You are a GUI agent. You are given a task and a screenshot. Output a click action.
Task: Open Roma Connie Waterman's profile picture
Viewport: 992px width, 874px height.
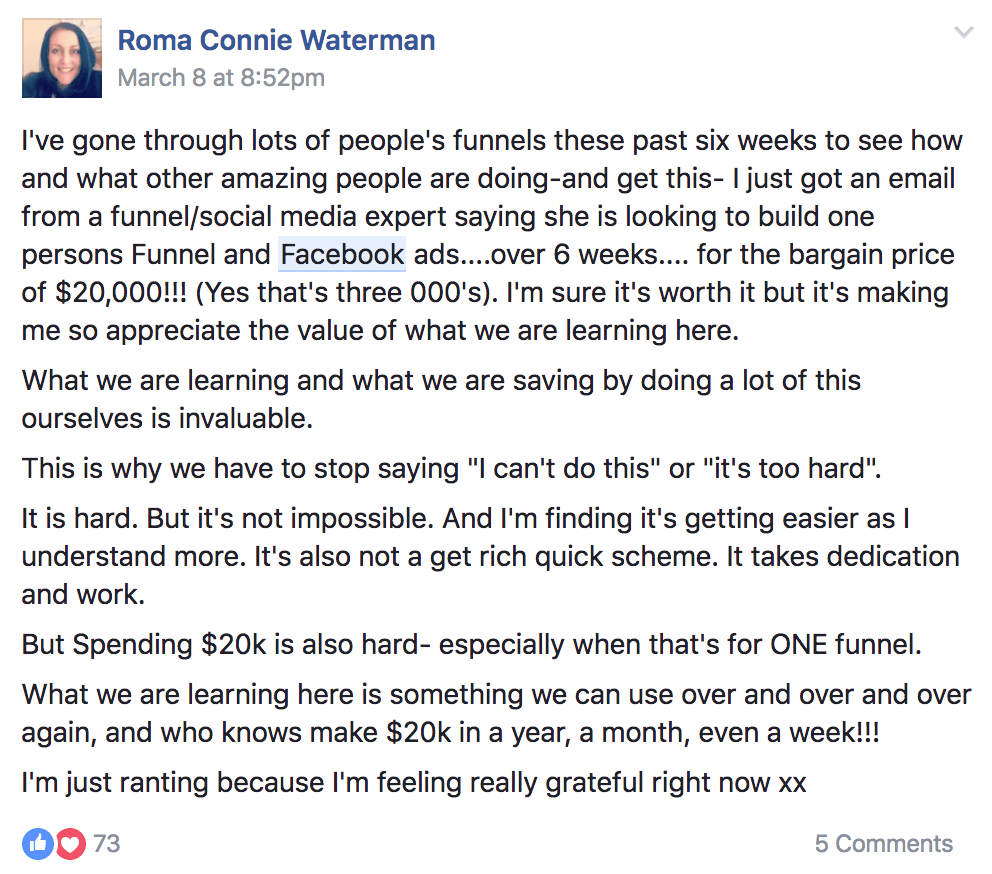point(60,60)
